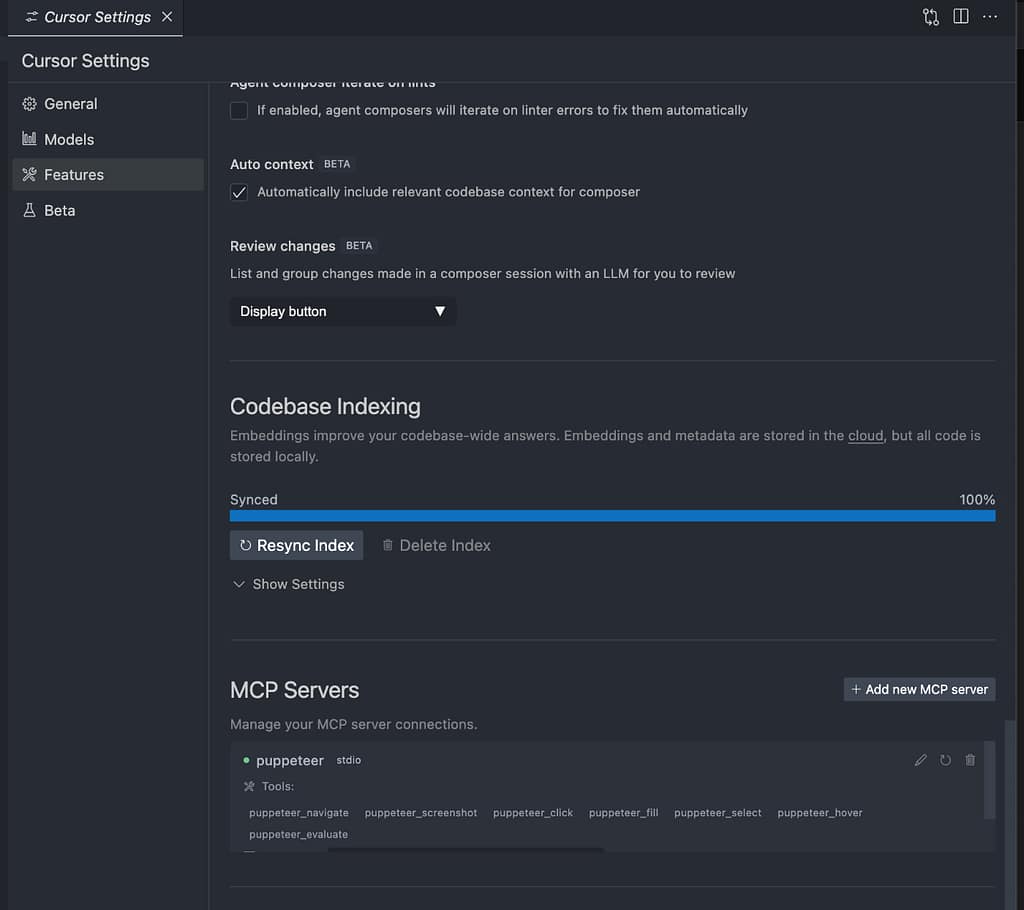Delete the puppeteer server via trash icon

pyautogui.click(x=970, y=760)
